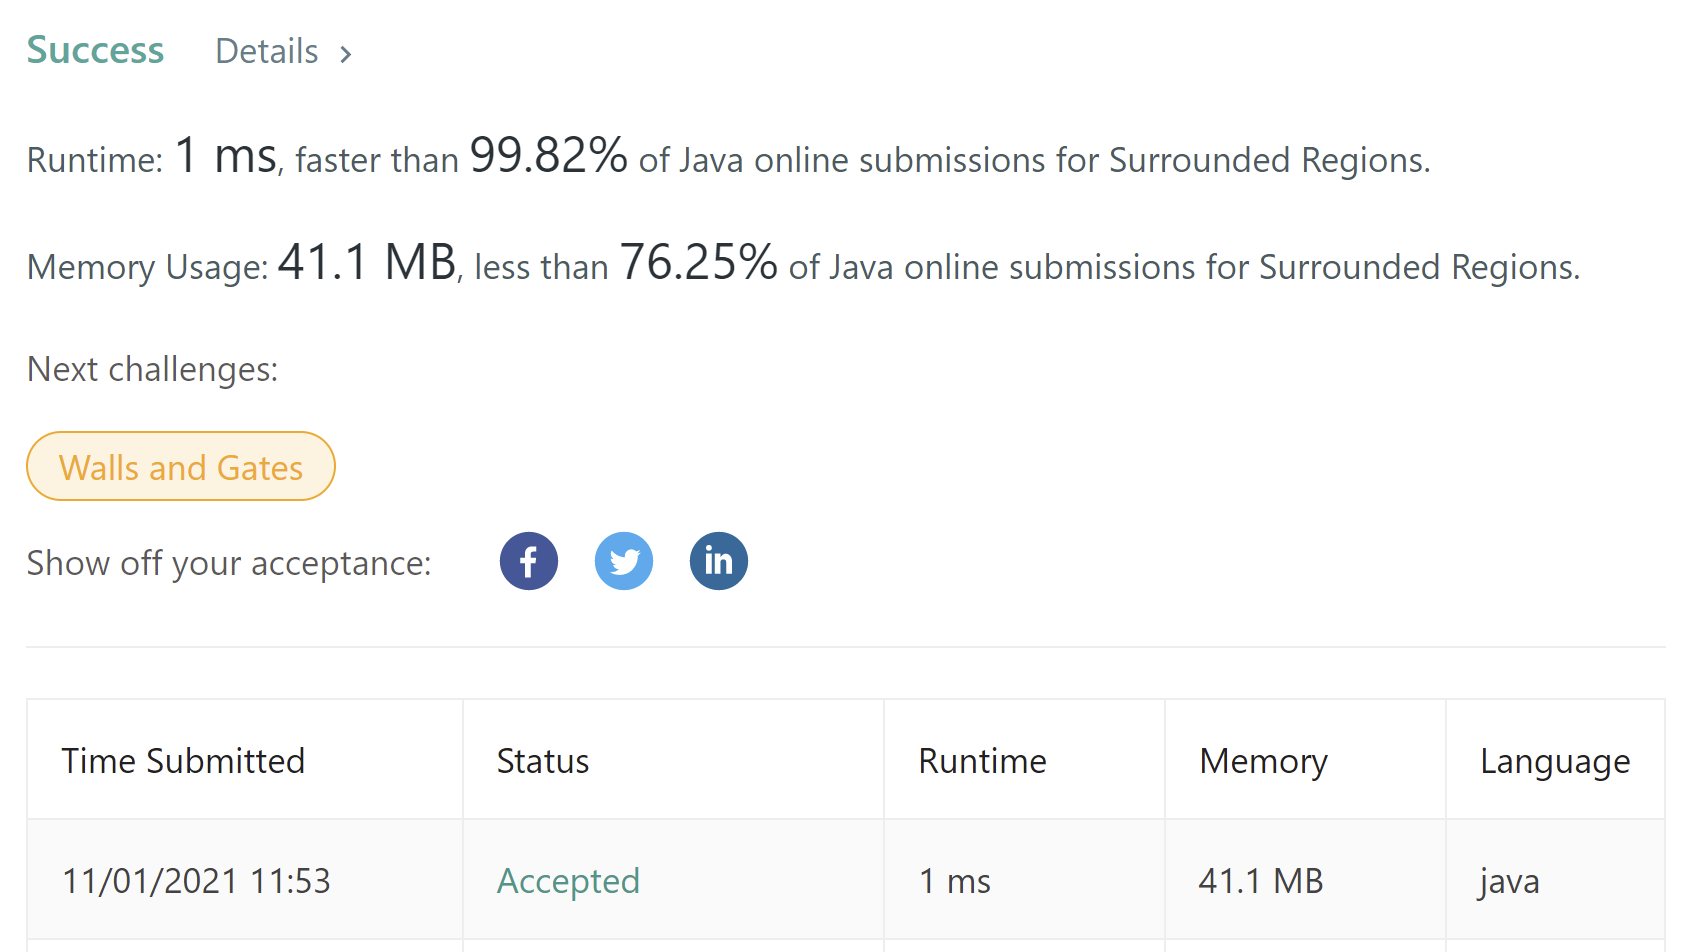The height and width of the screenshot is (952, 1699).
Task: Click the 76.25% memory percentile text
Action: 698,263
